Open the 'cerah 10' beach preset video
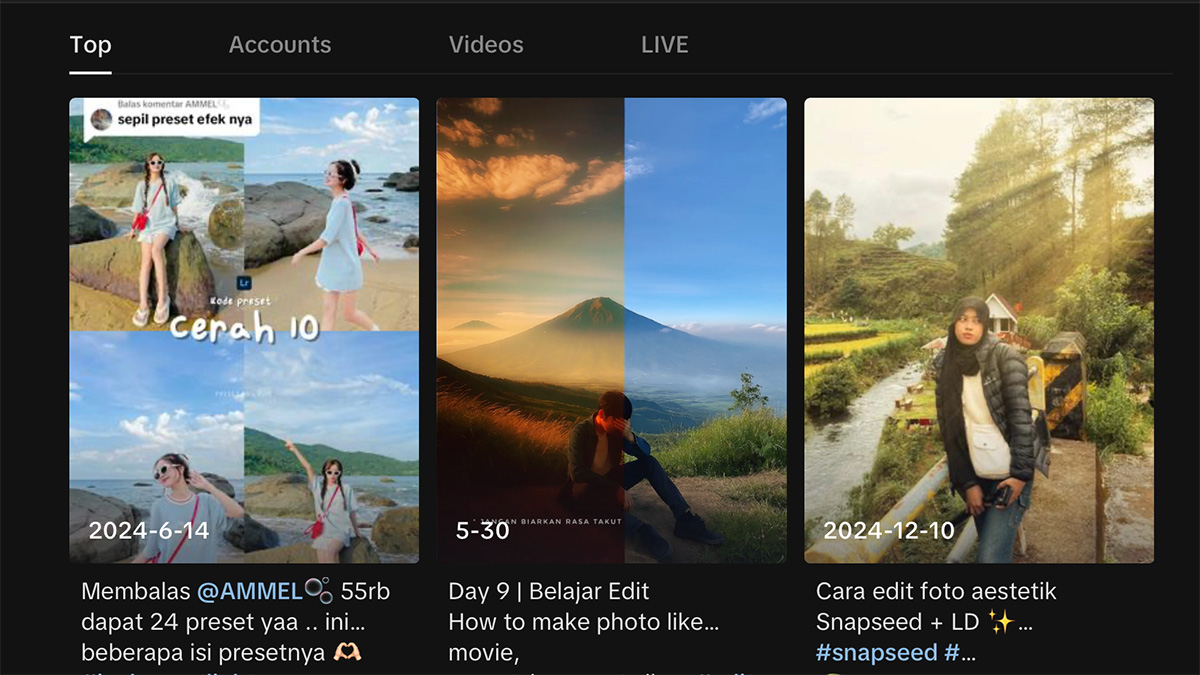Screen dimensions: 1200x675 (244, 400)
